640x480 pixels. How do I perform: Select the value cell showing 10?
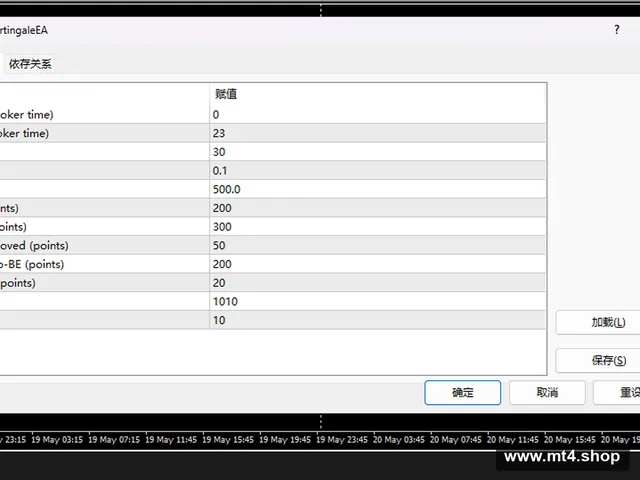(378, 320)
